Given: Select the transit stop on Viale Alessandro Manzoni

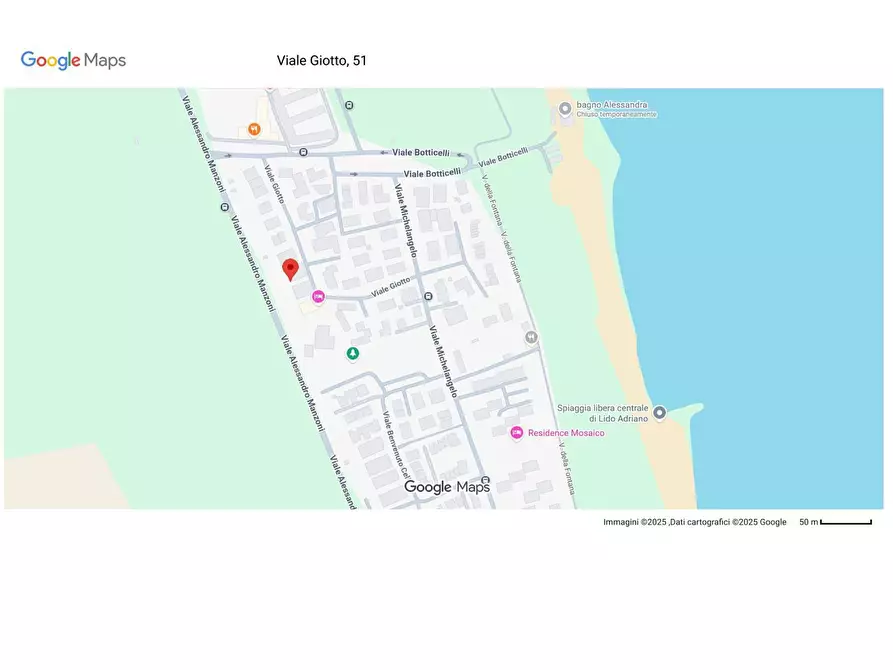Looking at the screenshot, I should click(224, 205).
